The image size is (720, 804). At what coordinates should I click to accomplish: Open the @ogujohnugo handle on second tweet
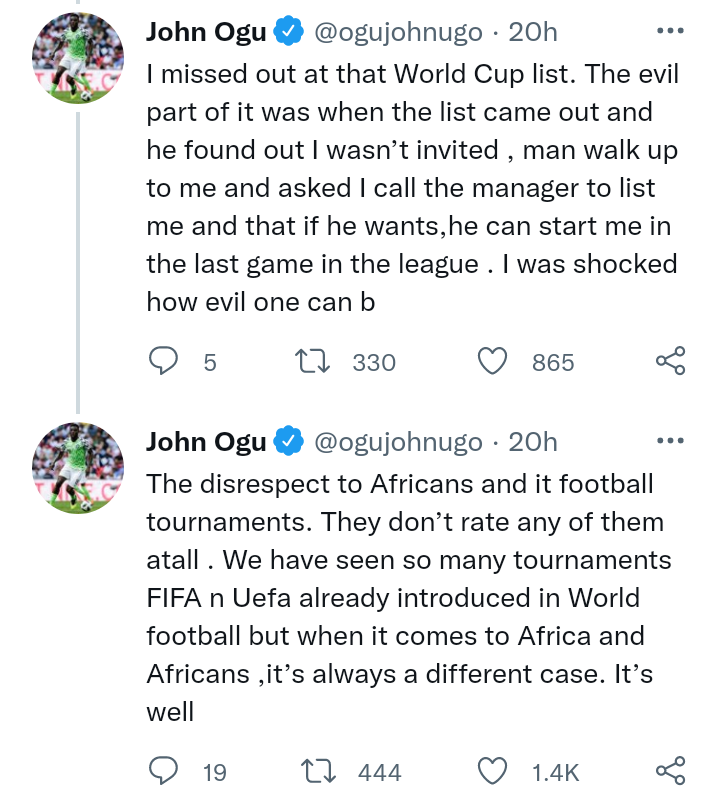[x=398, y=442]
